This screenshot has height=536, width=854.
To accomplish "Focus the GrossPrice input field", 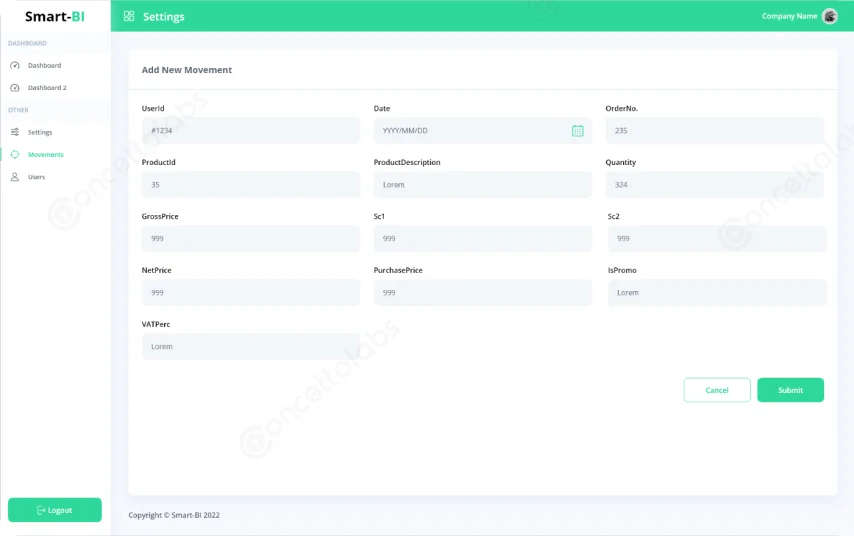I will pos(251,239).
